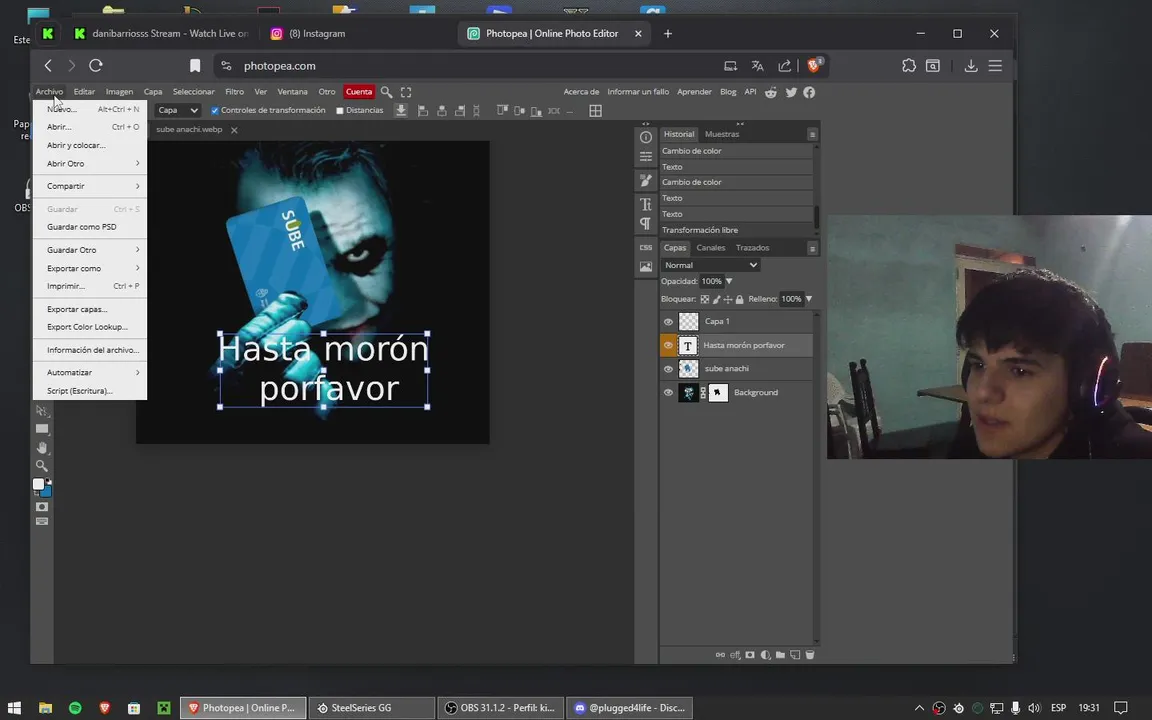Switch to the Trazados tab

point(752,248)
